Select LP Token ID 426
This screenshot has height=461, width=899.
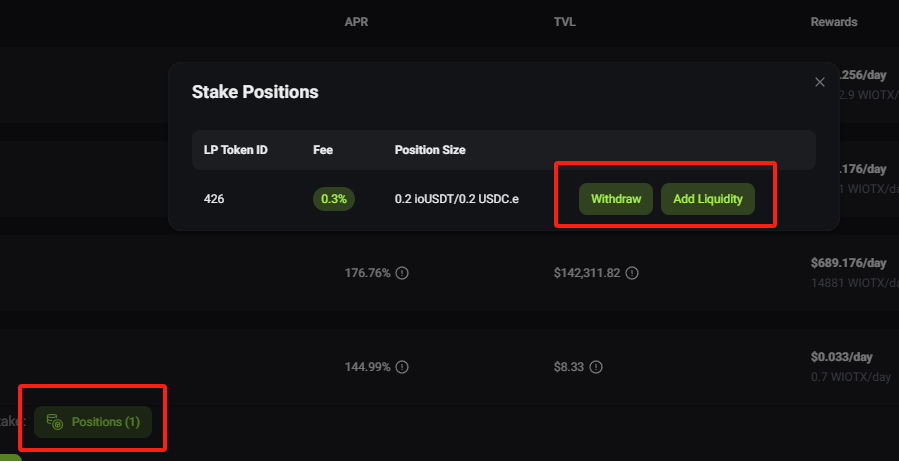pyautogui.click(x=214, y=199)
